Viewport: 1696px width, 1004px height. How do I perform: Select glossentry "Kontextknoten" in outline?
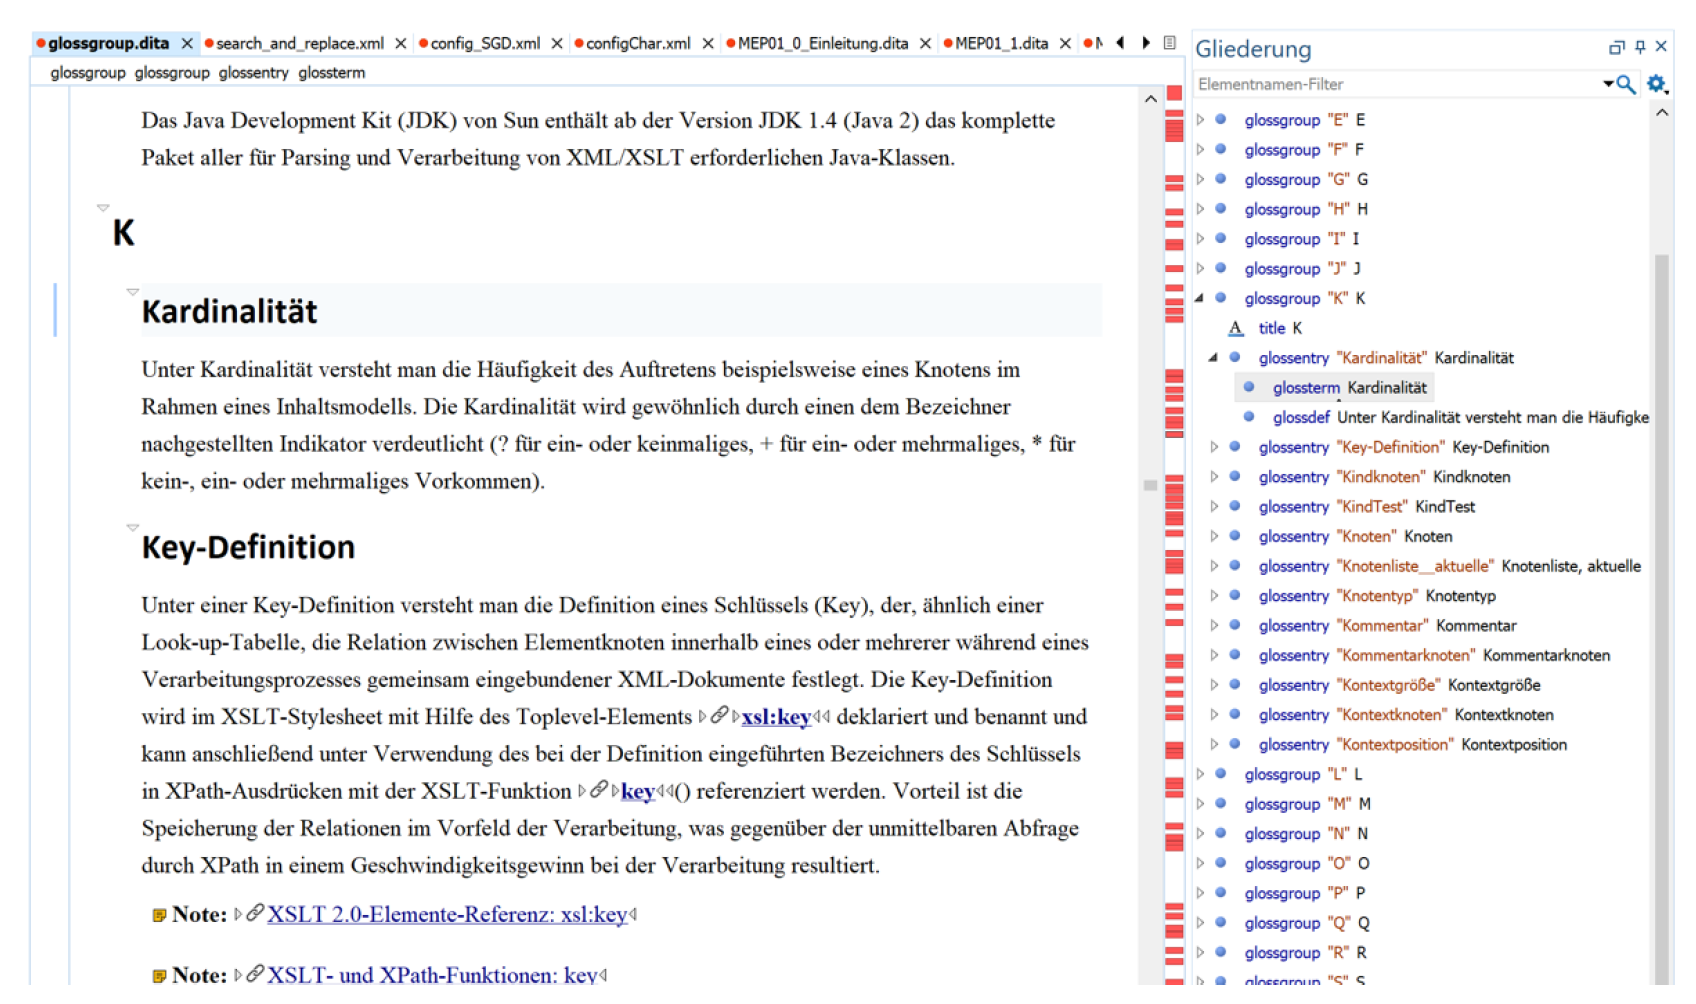click(x=1406, y=715)
